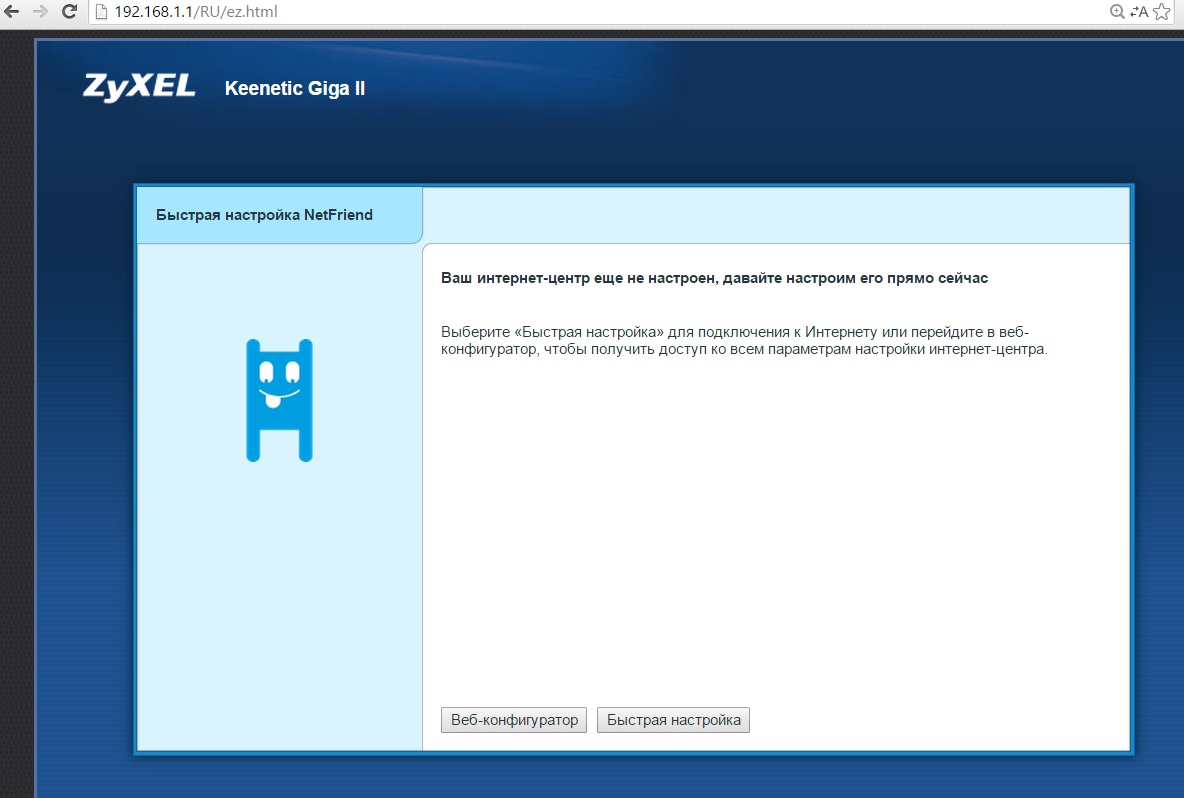
Task: Bookmark this page with the star icon
Action: tap(1161, 11)
